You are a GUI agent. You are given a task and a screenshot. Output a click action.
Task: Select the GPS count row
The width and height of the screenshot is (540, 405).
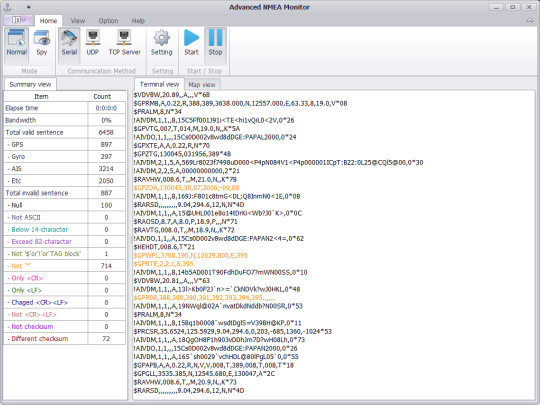coord(64,144)
